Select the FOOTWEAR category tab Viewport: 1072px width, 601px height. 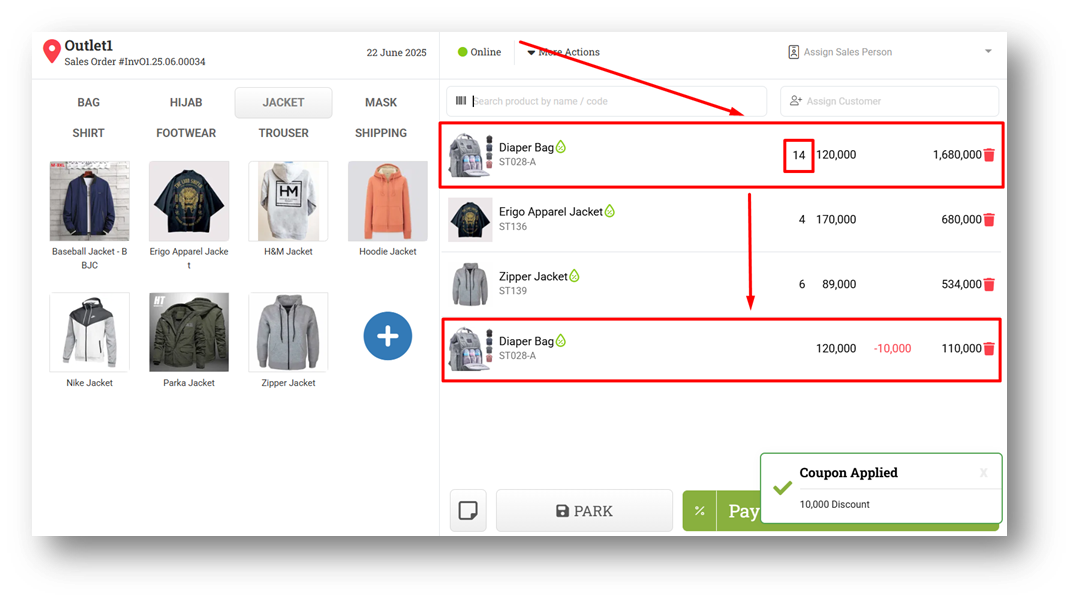[186, 133]
